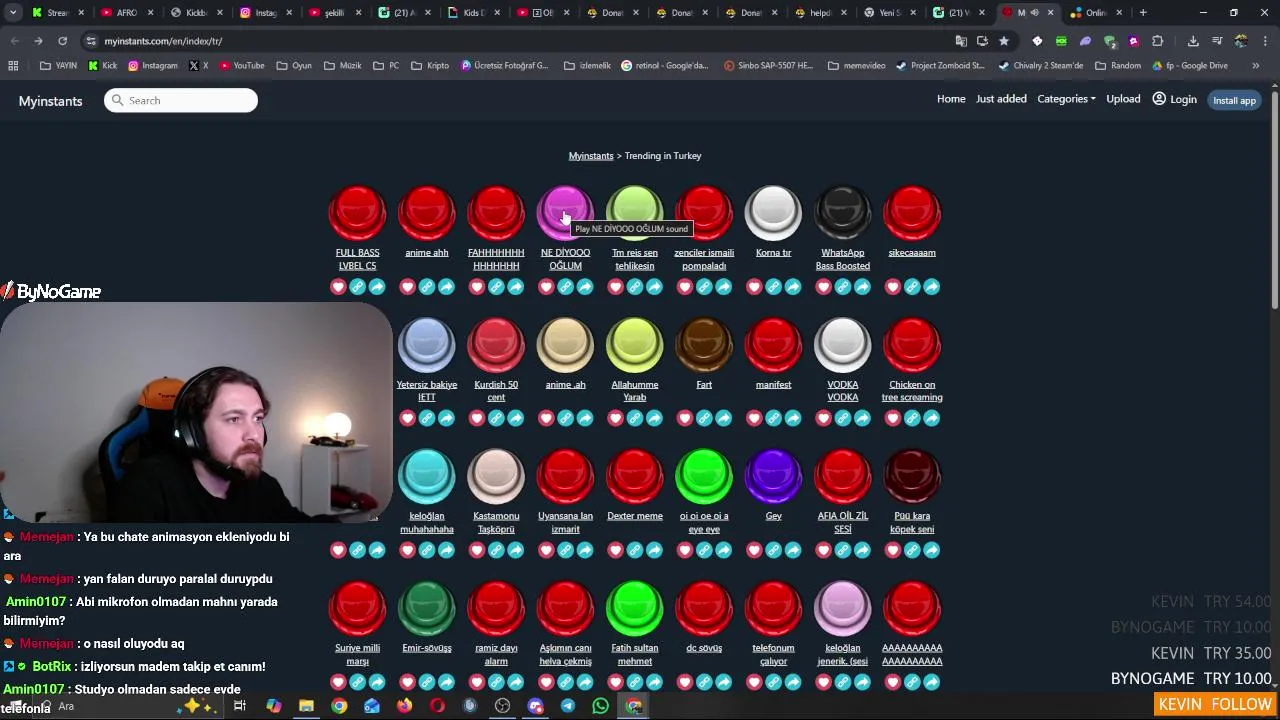Play the green oi oi oe oi a eye eye button
This screenshot has height=720, width=1280.
704,476
